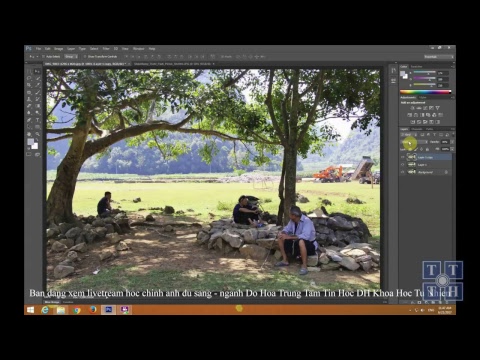This screenshot has height=360, width=480.
Task: Select the History Brush tool
Action: 37,99
